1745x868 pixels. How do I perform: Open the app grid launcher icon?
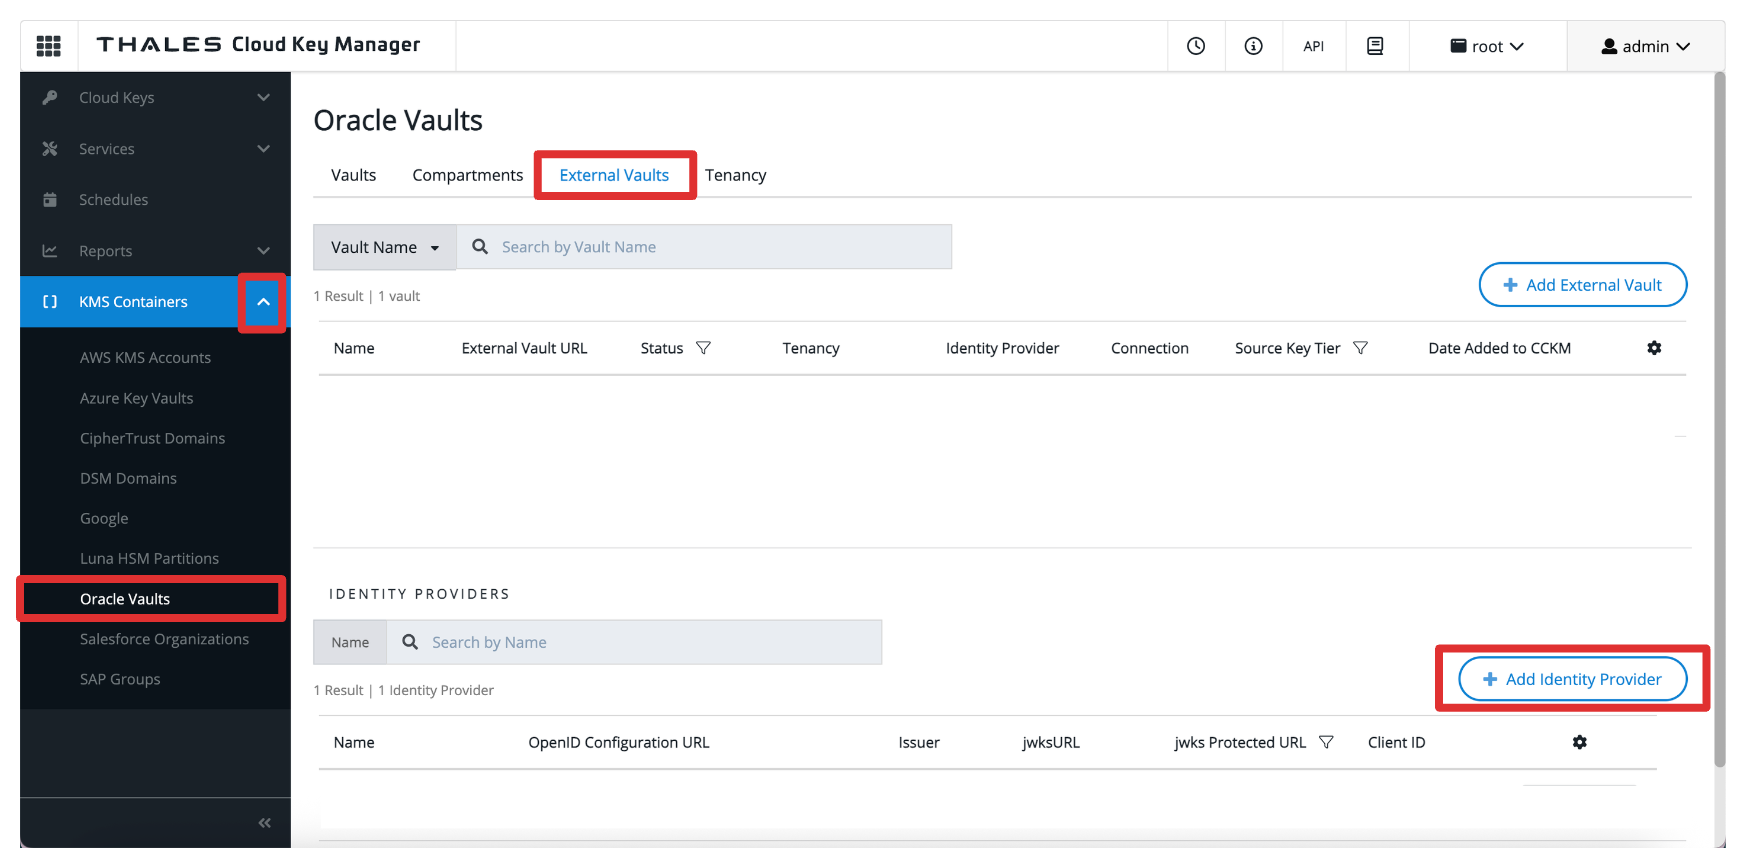(x=48, y=46)
